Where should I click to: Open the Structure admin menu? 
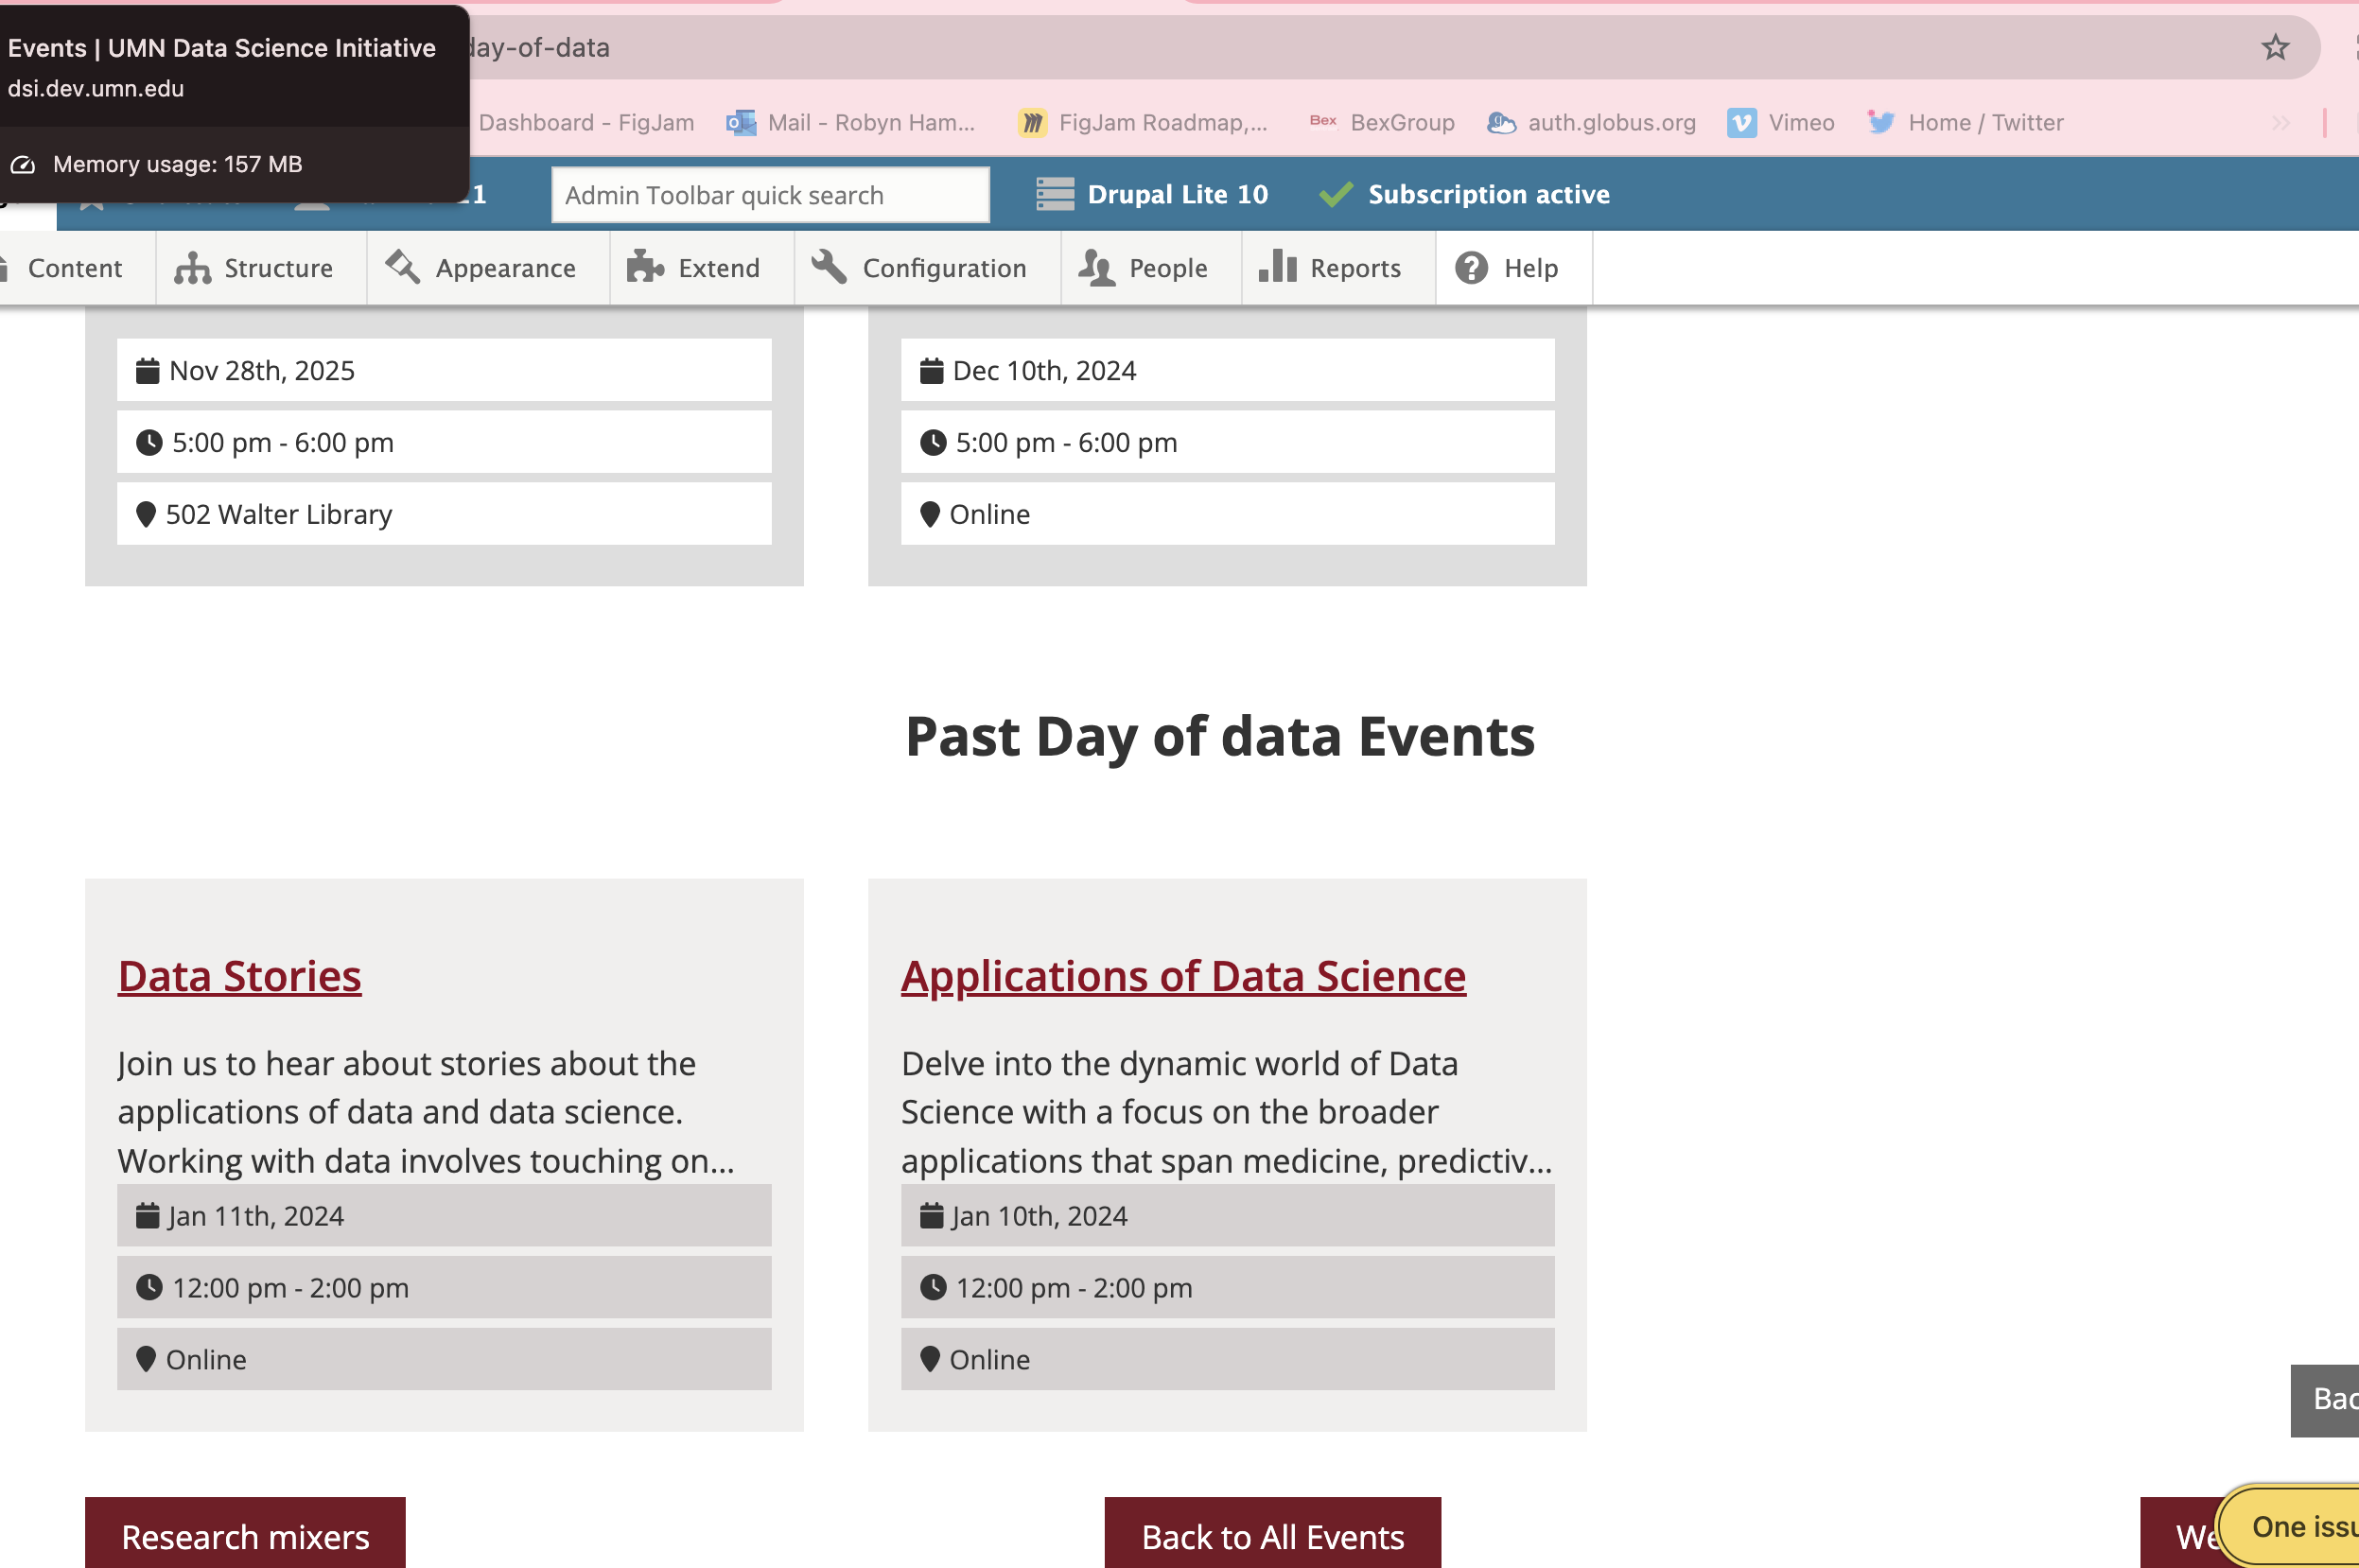(x=254, y=268)
